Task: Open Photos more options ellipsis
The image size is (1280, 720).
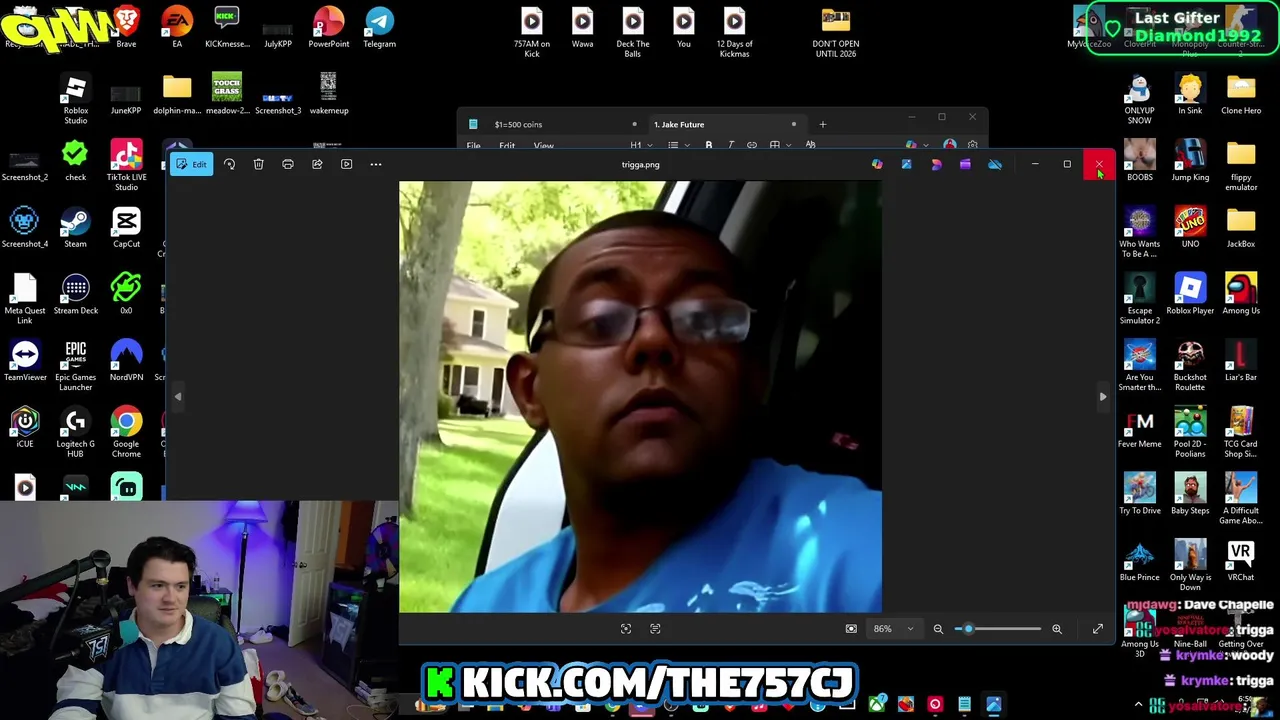Action: coord(376,164)
